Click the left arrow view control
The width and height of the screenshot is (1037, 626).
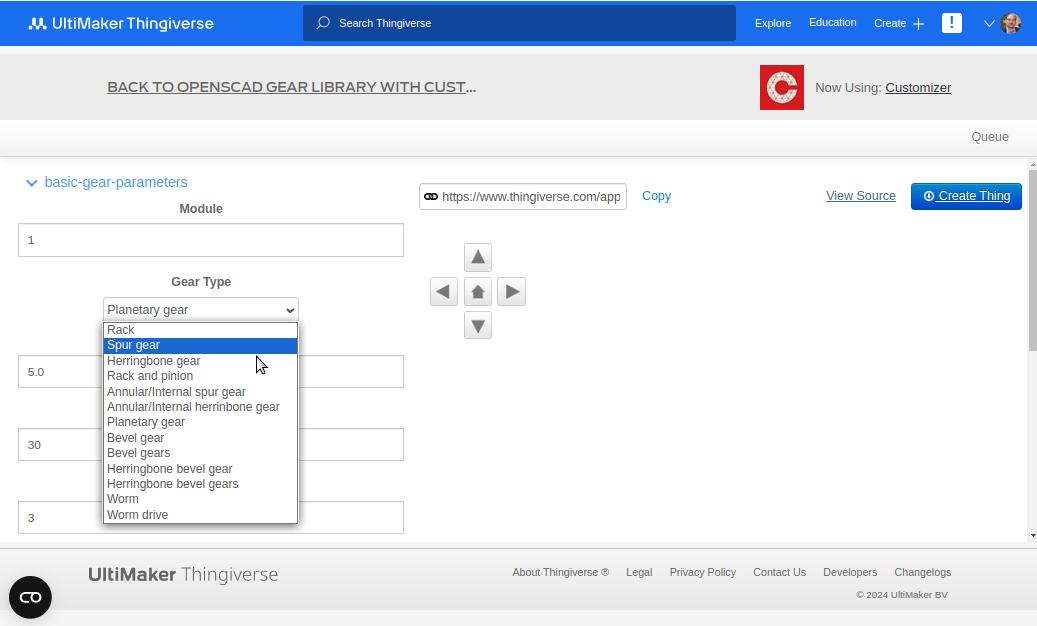(444, 292)
